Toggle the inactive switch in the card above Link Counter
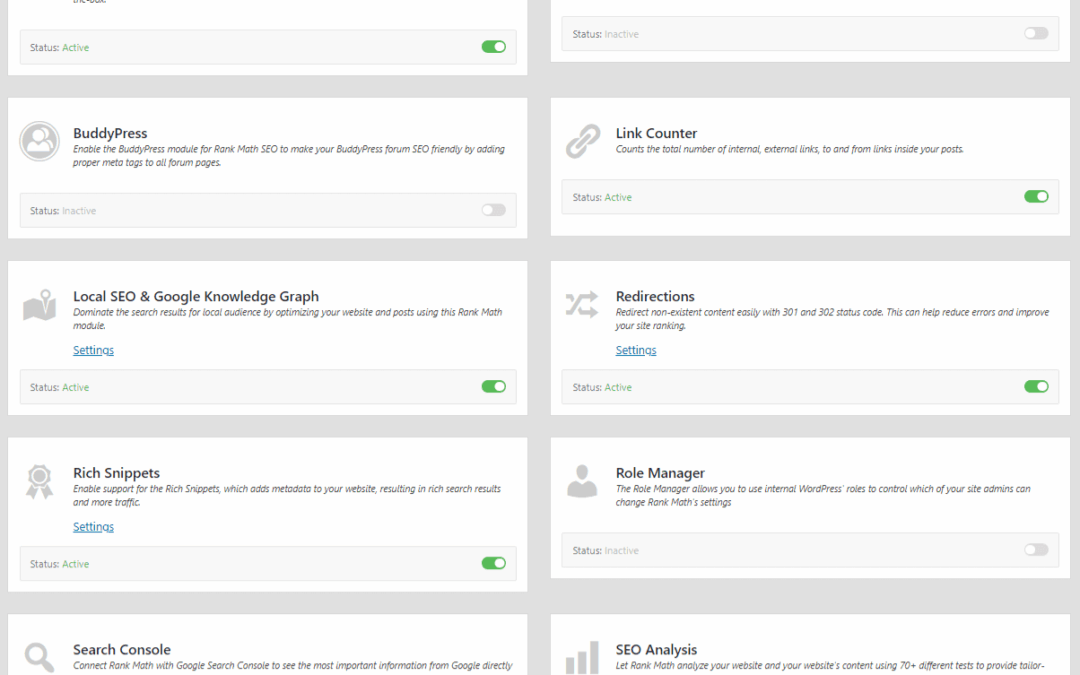Viewport: 1080px width, 675px height. [x=1036, y=33]
